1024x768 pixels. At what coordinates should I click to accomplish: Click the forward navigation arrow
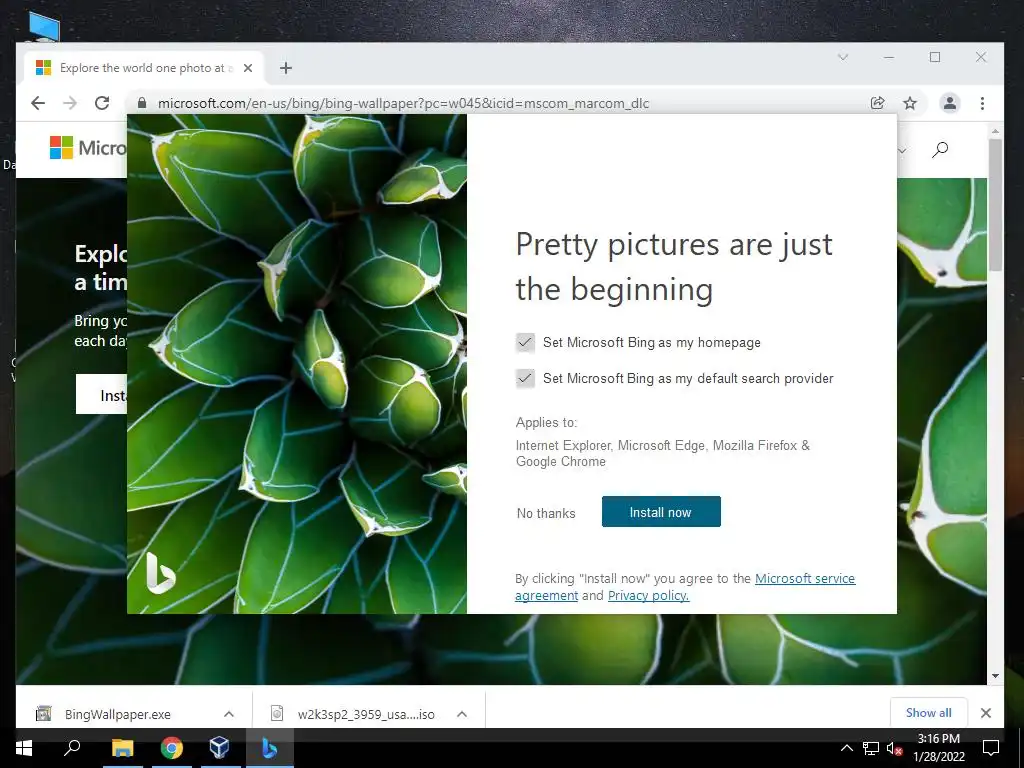[x=70, y=103]
